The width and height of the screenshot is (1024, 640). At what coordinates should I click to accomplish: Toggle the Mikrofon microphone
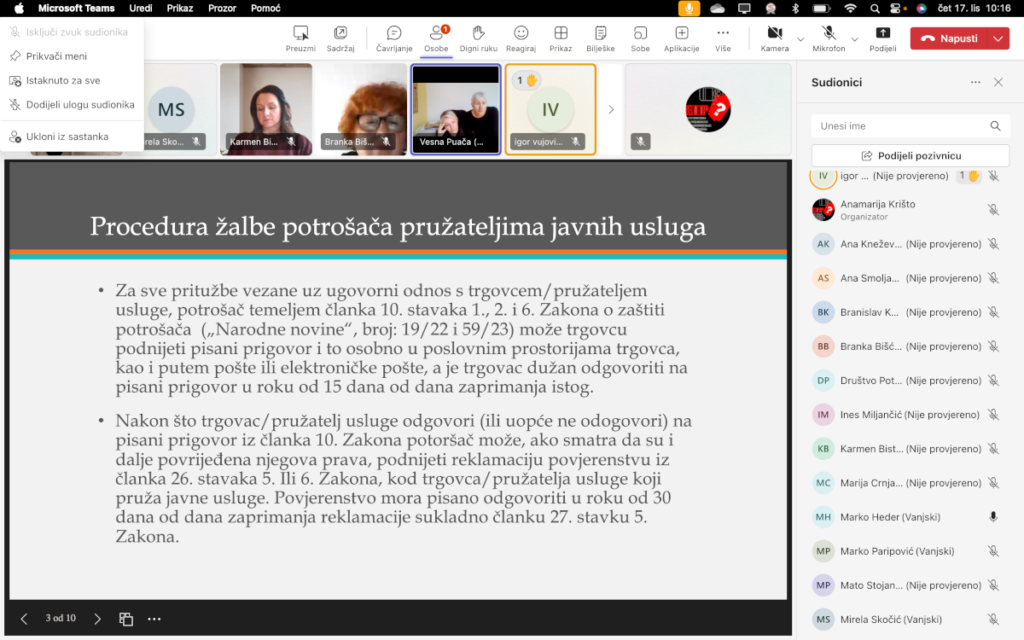pyautogui.click(x=828, y=39)
